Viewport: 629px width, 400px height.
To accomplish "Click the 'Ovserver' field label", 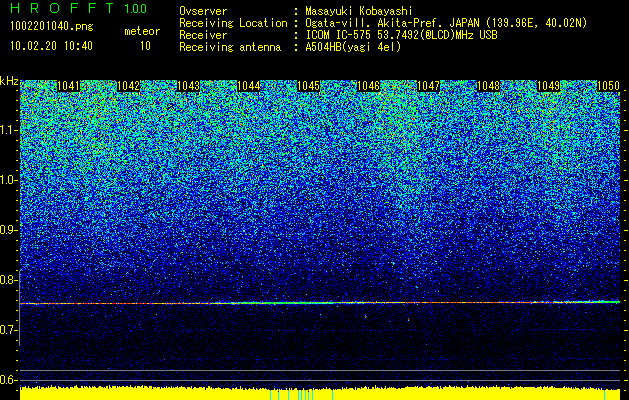I will (x=203, y=11).
